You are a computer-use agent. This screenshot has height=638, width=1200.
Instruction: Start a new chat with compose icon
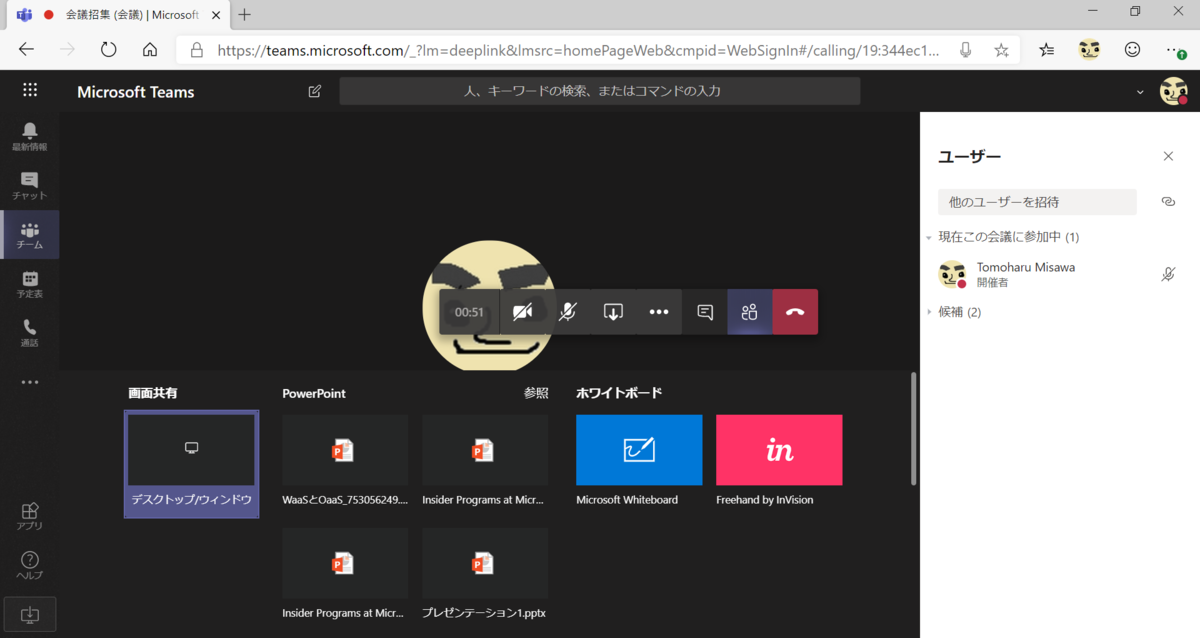tap(315, 91)
